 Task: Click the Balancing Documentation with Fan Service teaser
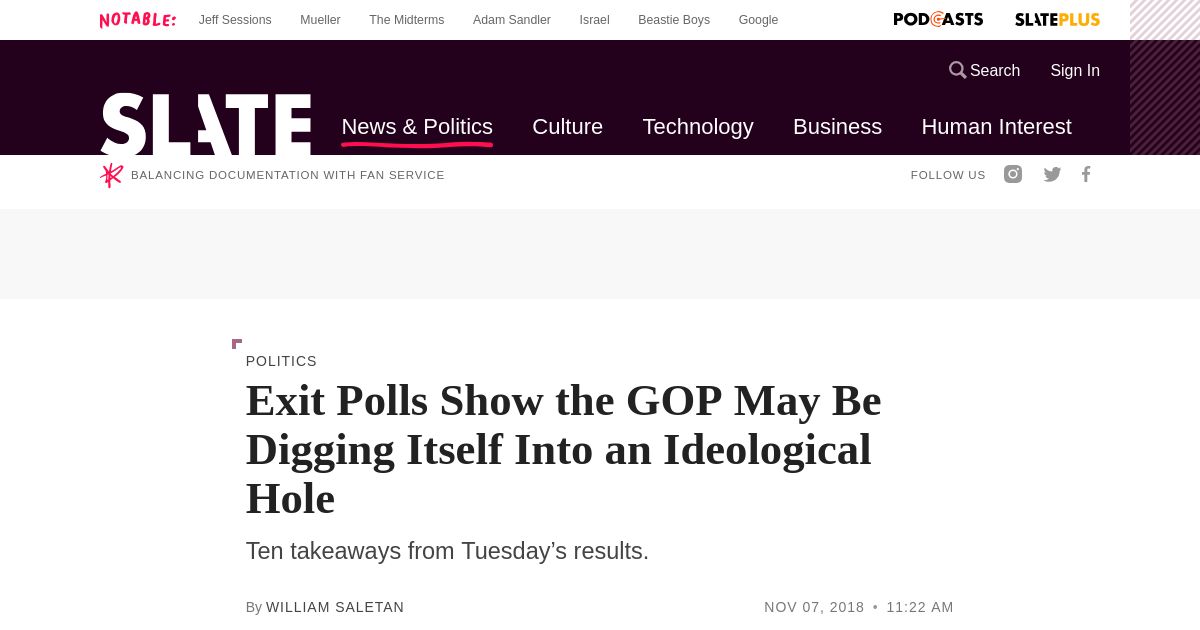coord(288,175)
